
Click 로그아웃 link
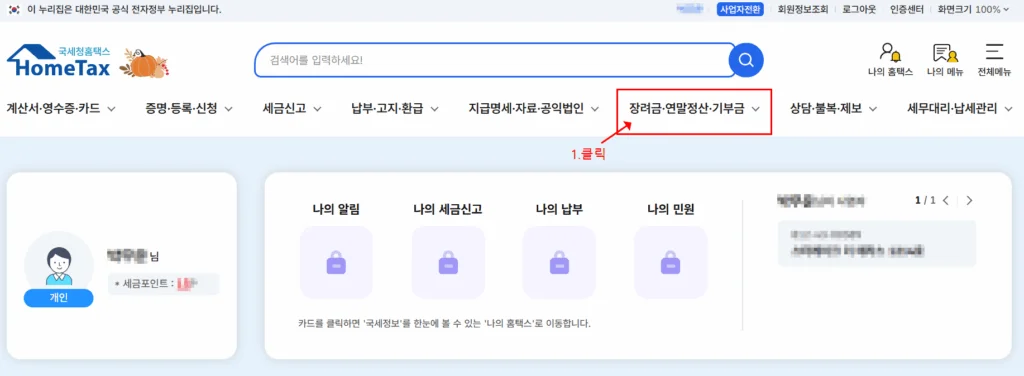[859, 9]
